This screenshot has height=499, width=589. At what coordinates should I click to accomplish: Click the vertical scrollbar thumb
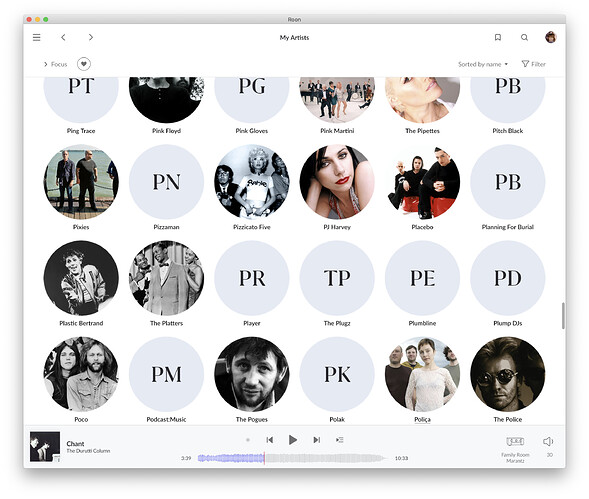click(x=563, y=316)
